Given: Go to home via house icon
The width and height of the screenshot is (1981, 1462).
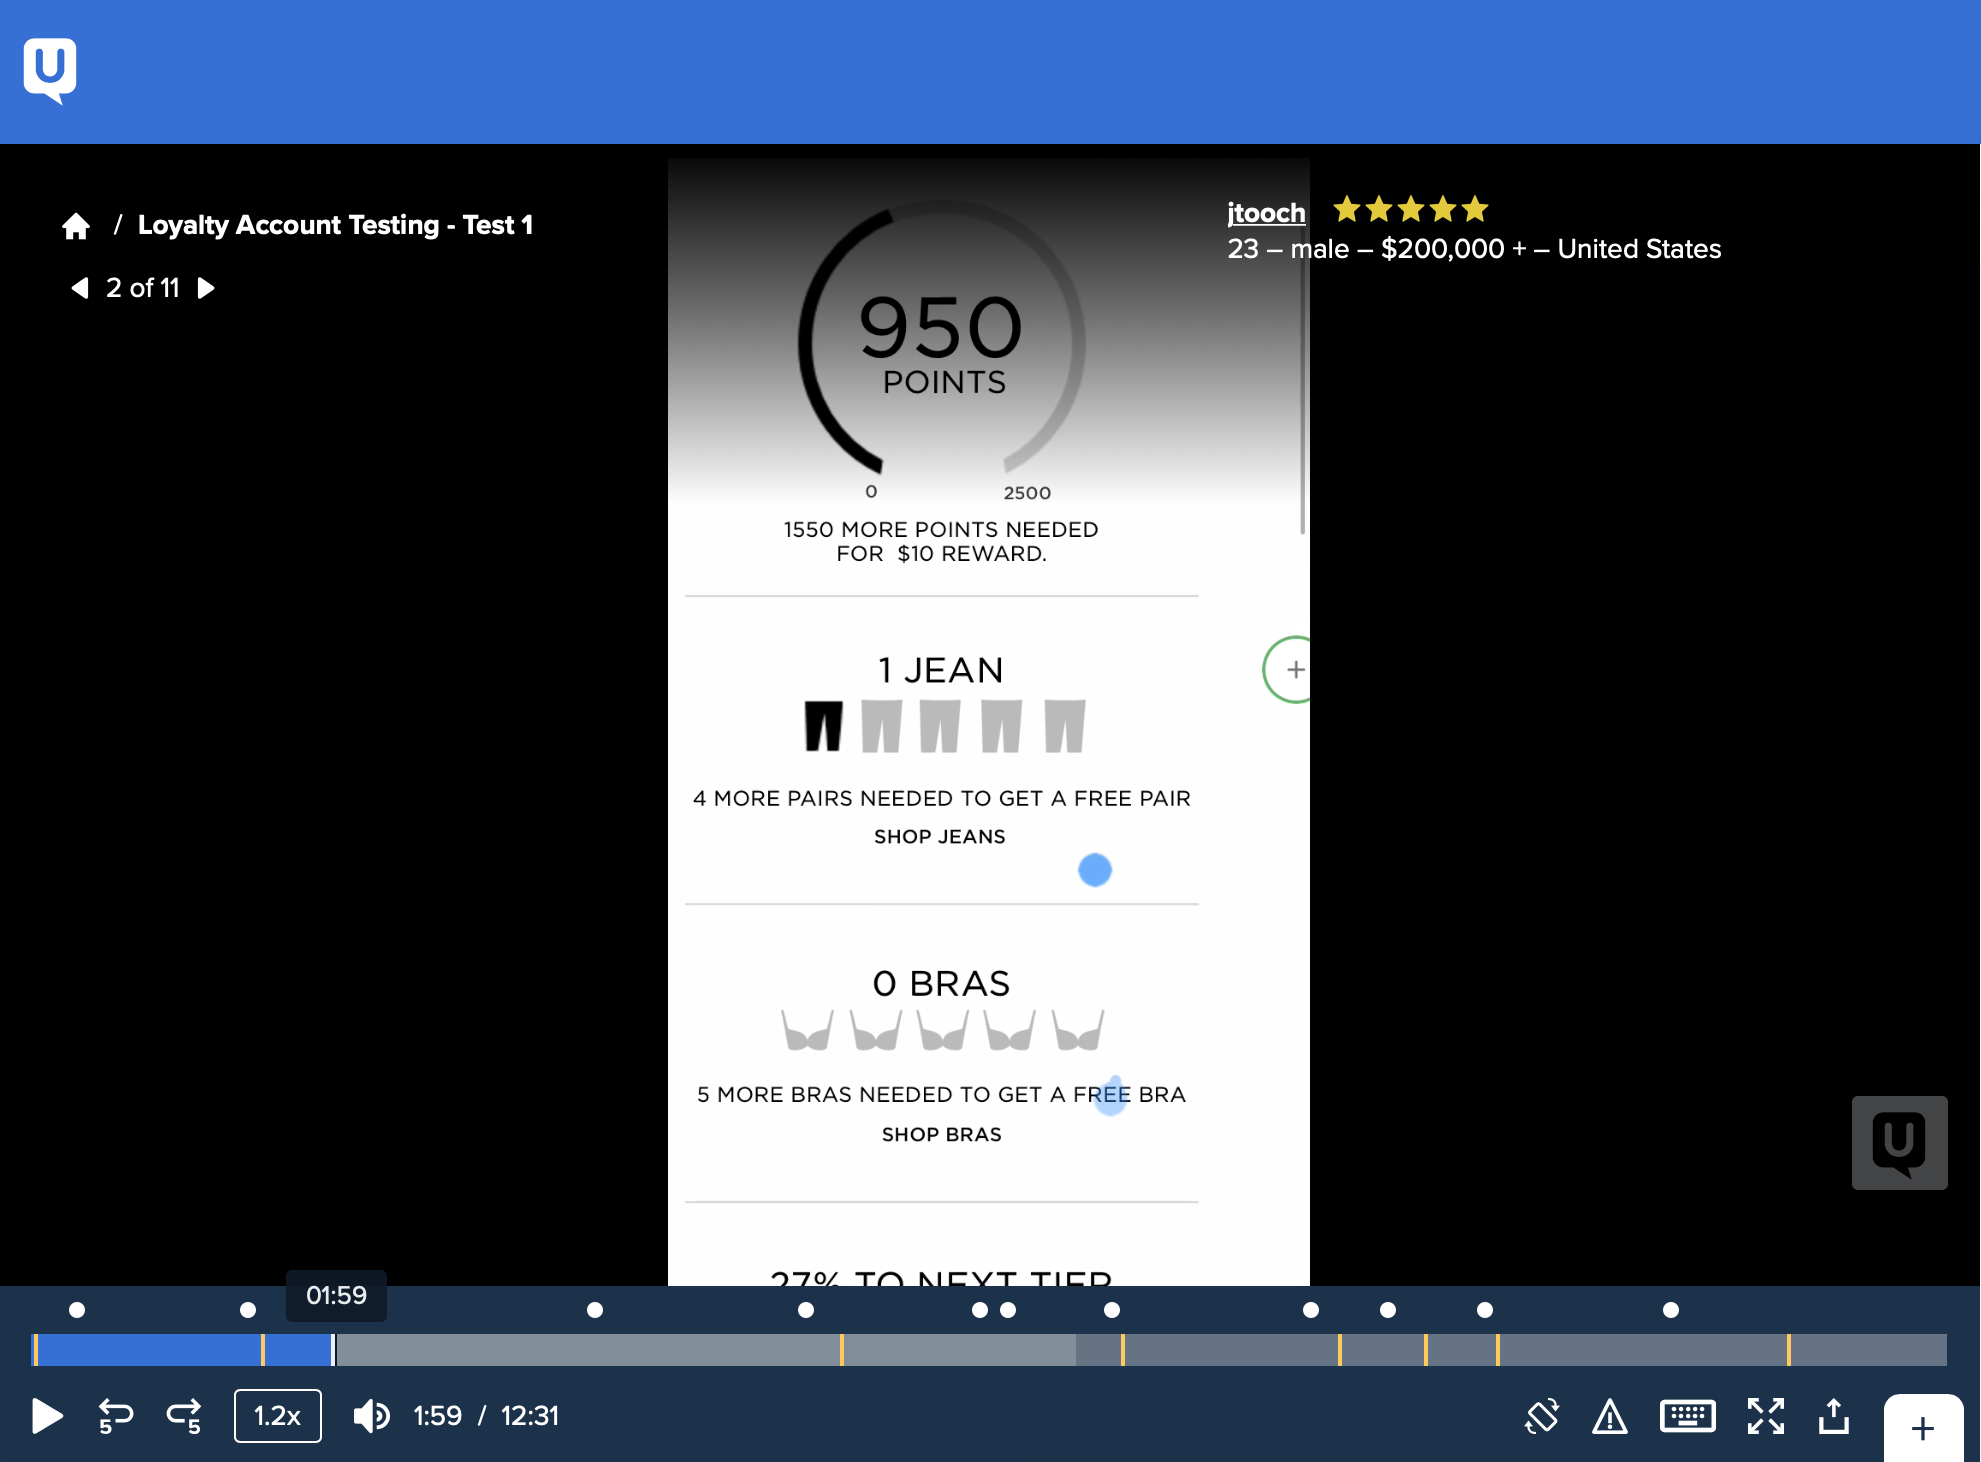Looking at the screenshot, I should 76,226.
